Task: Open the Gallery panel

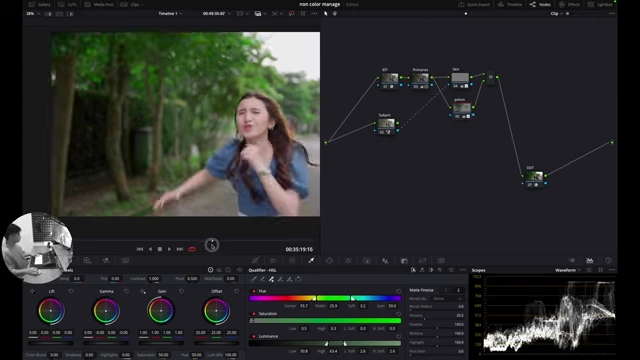Action: (x=40, y=4)
